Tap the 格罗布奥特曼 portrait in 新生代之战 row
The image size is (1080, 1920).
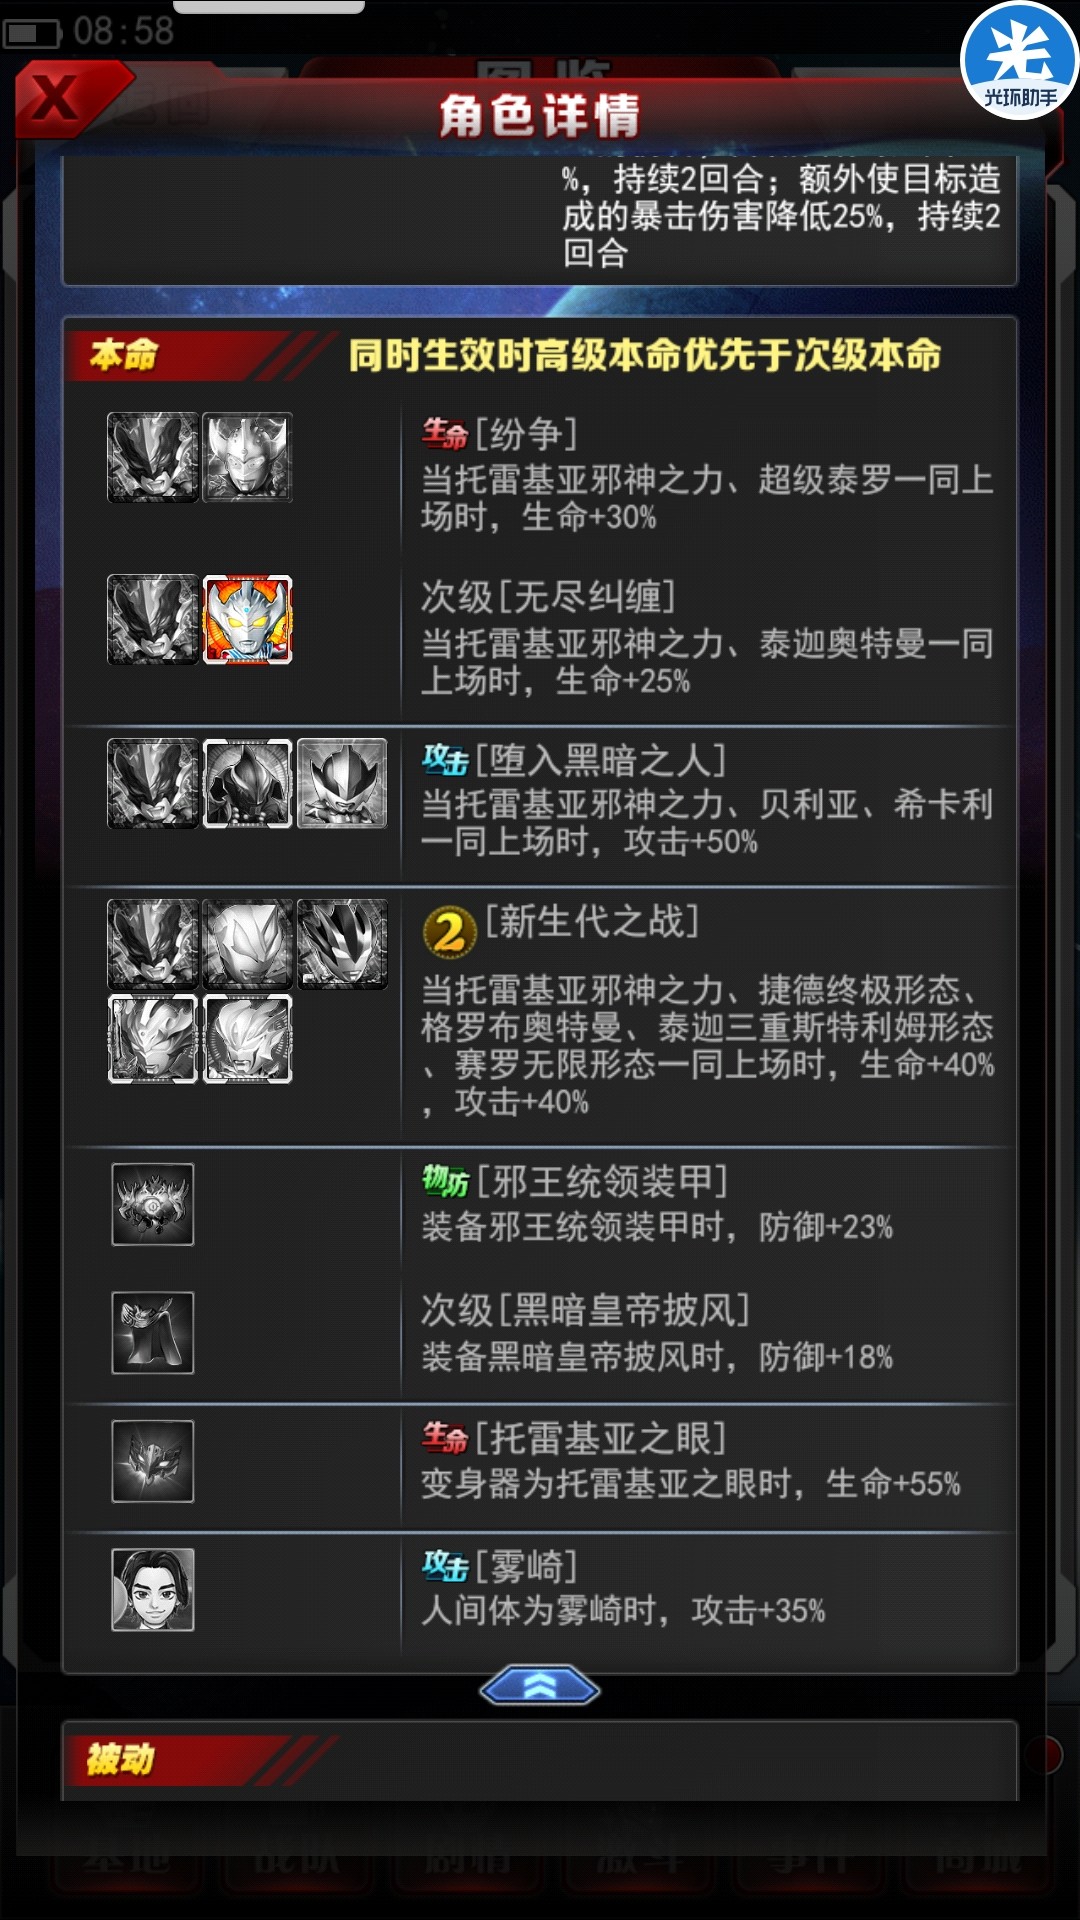[343, 944]
